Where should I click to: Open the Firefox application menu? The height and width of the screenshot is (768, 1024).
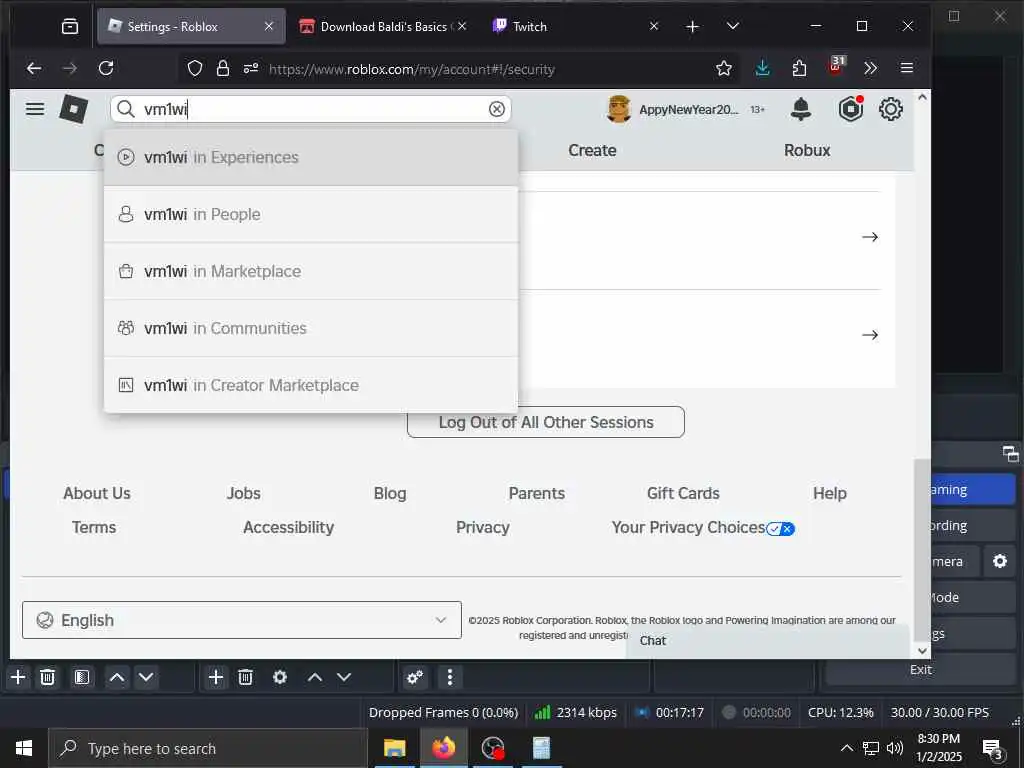(x=906, y=69)
